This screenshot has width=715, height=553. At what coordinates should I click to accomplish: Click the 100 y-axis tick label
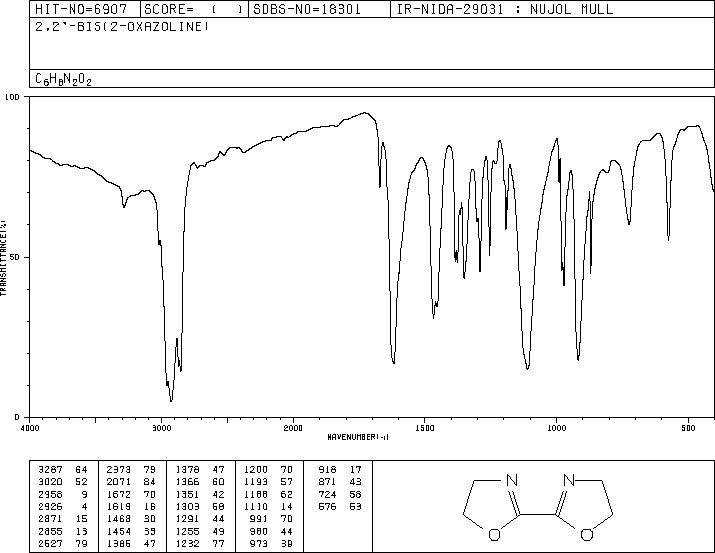[12, 97]
